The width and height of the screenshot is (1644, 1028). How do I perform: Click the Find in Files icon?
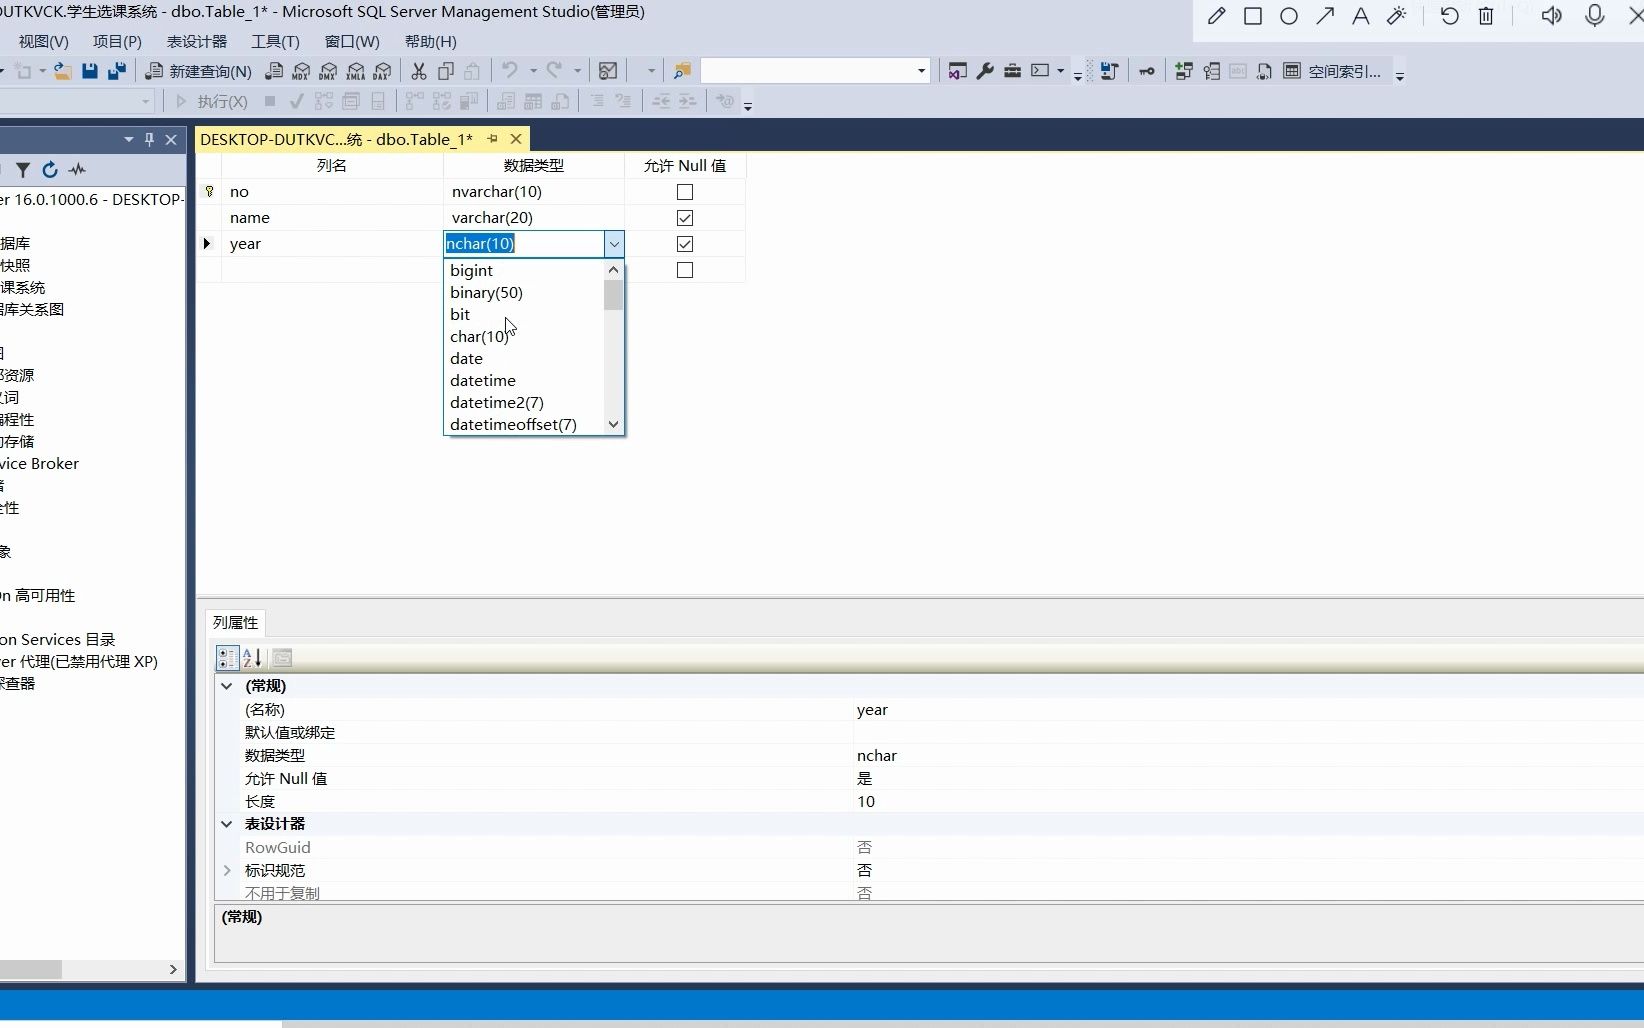[682, 71]
